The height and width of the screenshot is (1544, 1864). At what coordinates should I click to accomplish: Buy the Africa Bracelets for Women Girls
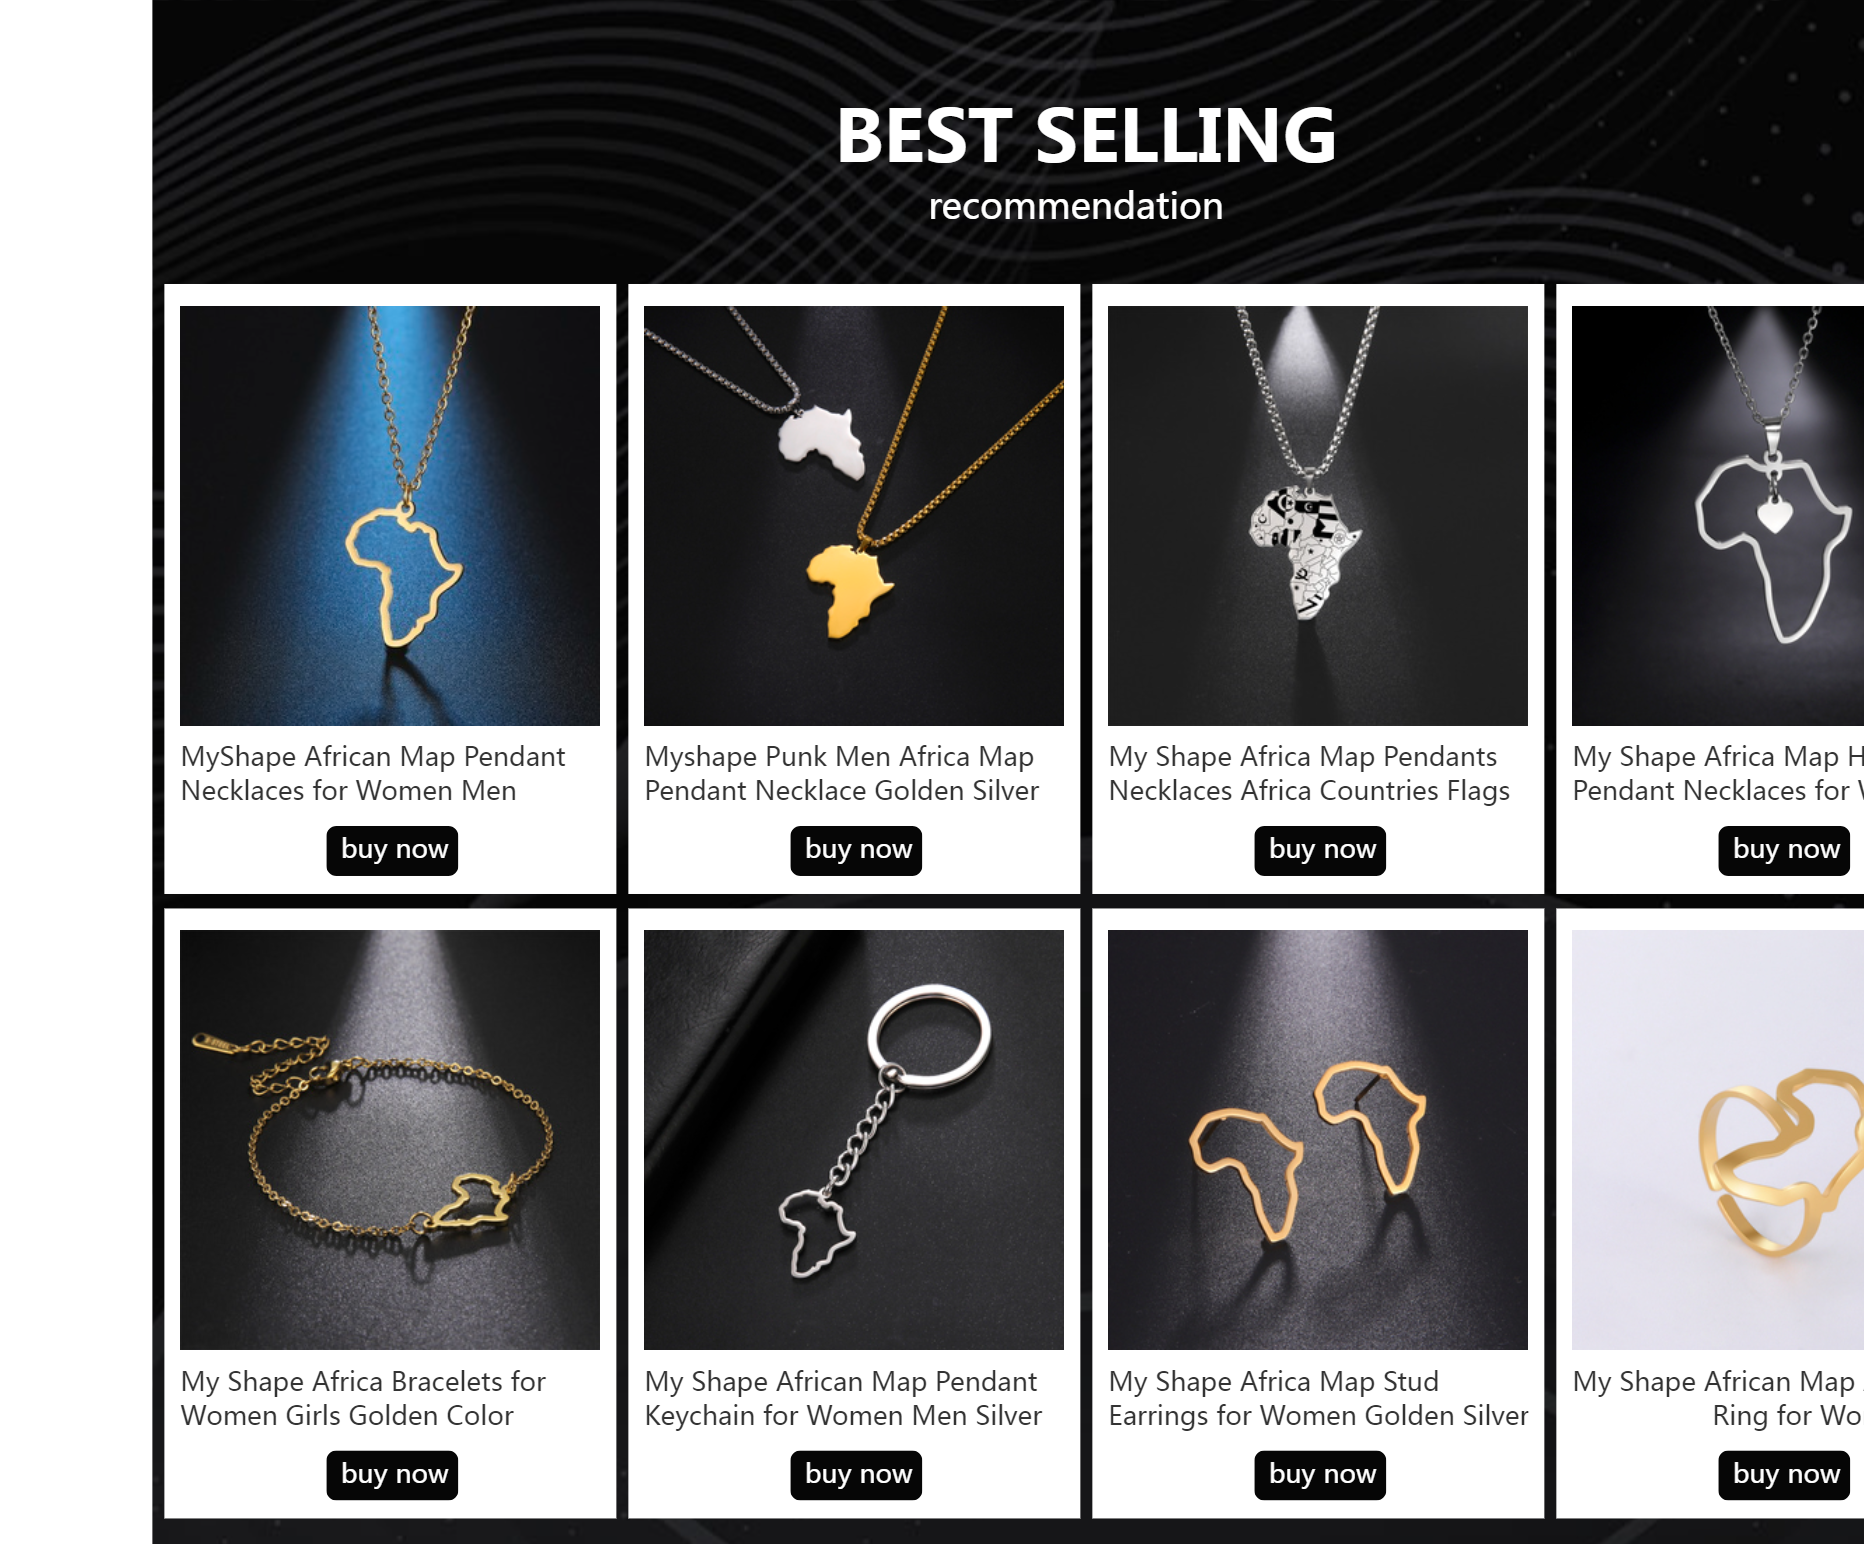click(392, 1475)
